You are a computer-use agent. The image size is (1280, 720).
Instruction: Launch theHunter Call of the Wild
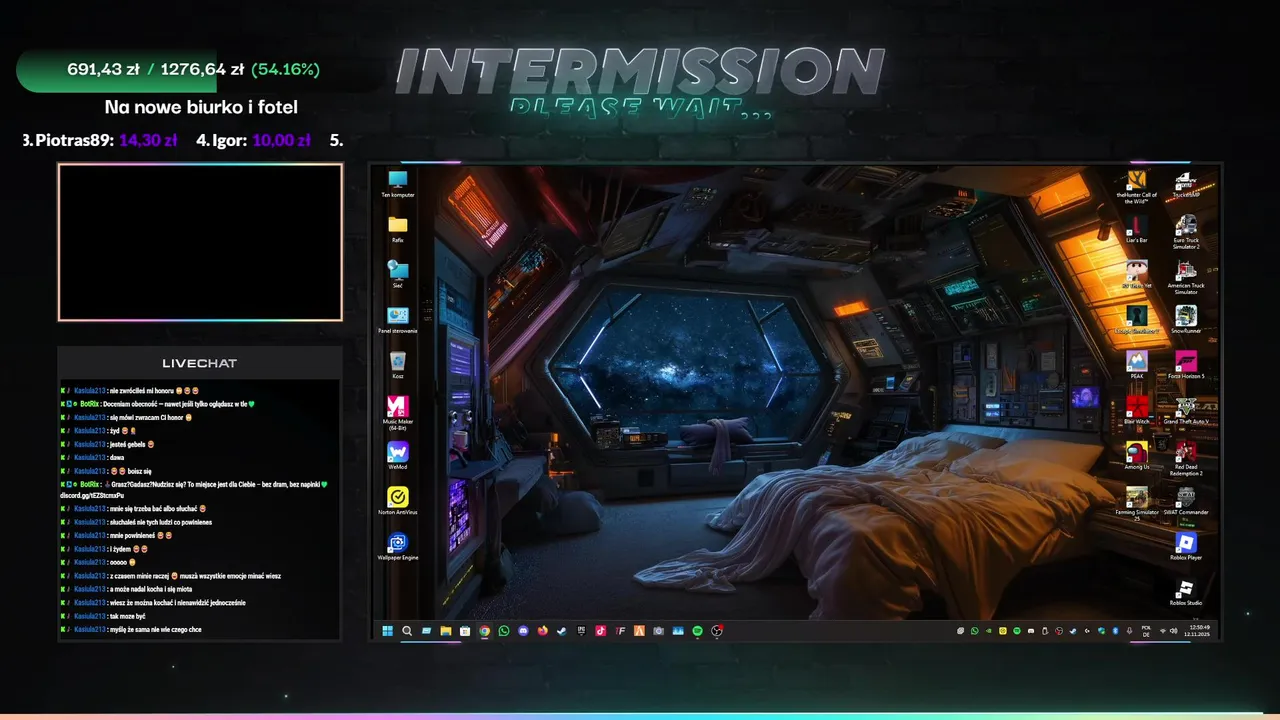coord(1137,187)
